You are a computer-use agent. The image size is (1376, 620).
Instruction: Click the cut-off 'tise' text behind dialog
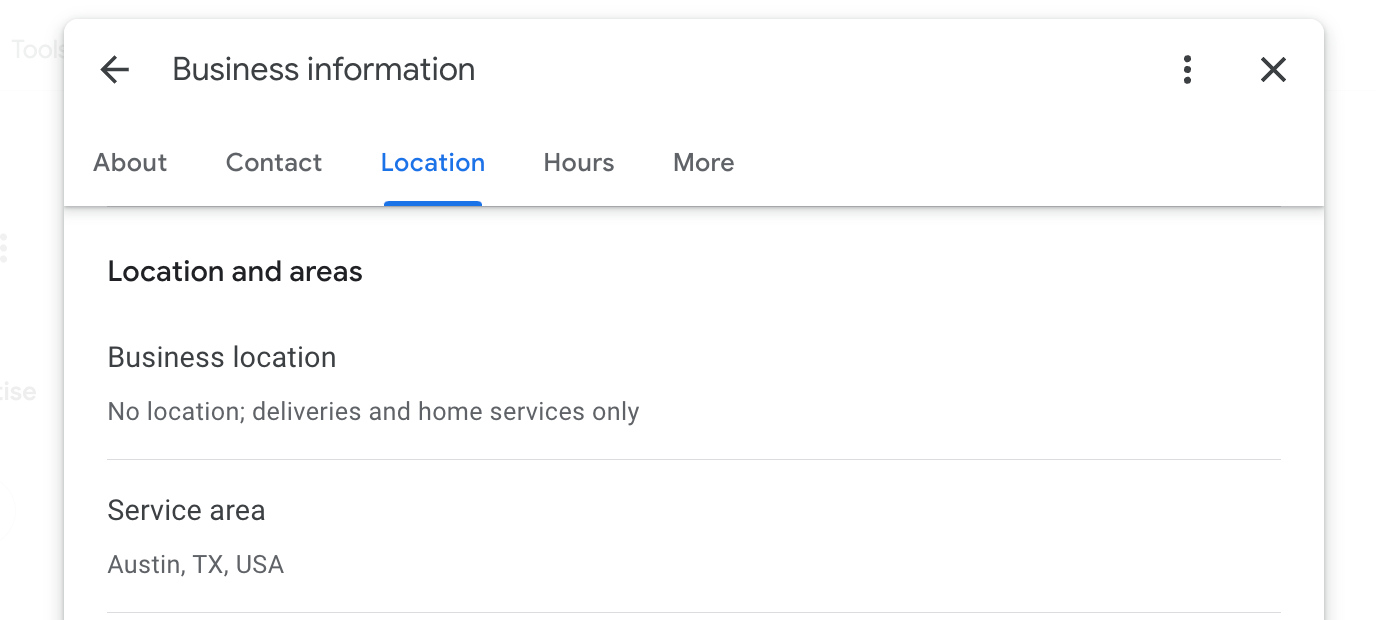tap(19, 392)
